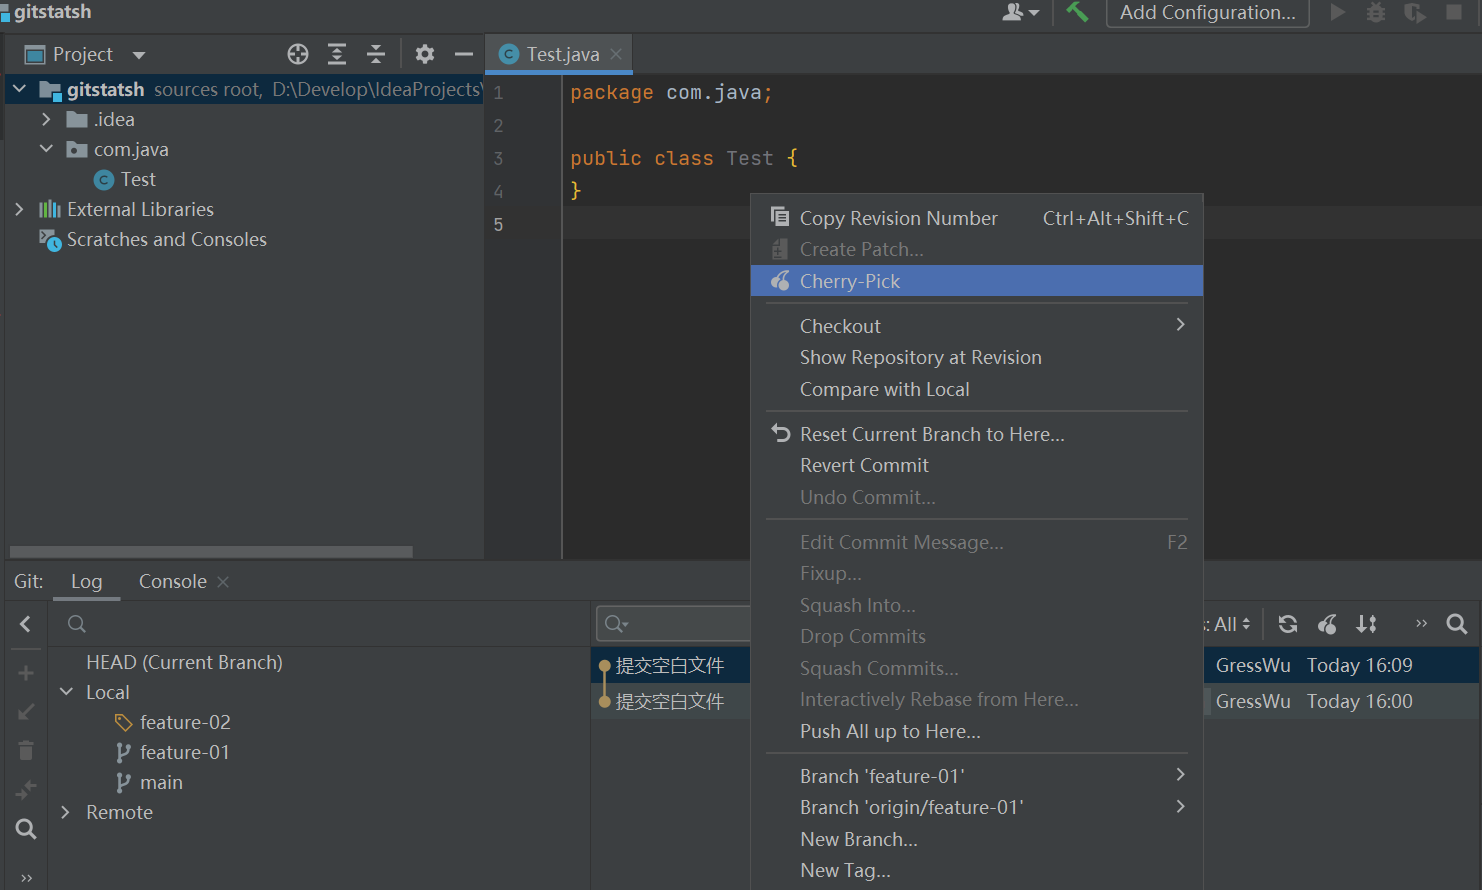Click the Git log back arrow icon
The height and width of the screenshot is (890, 1482).
pyautogui.click(x=26, y=624)
